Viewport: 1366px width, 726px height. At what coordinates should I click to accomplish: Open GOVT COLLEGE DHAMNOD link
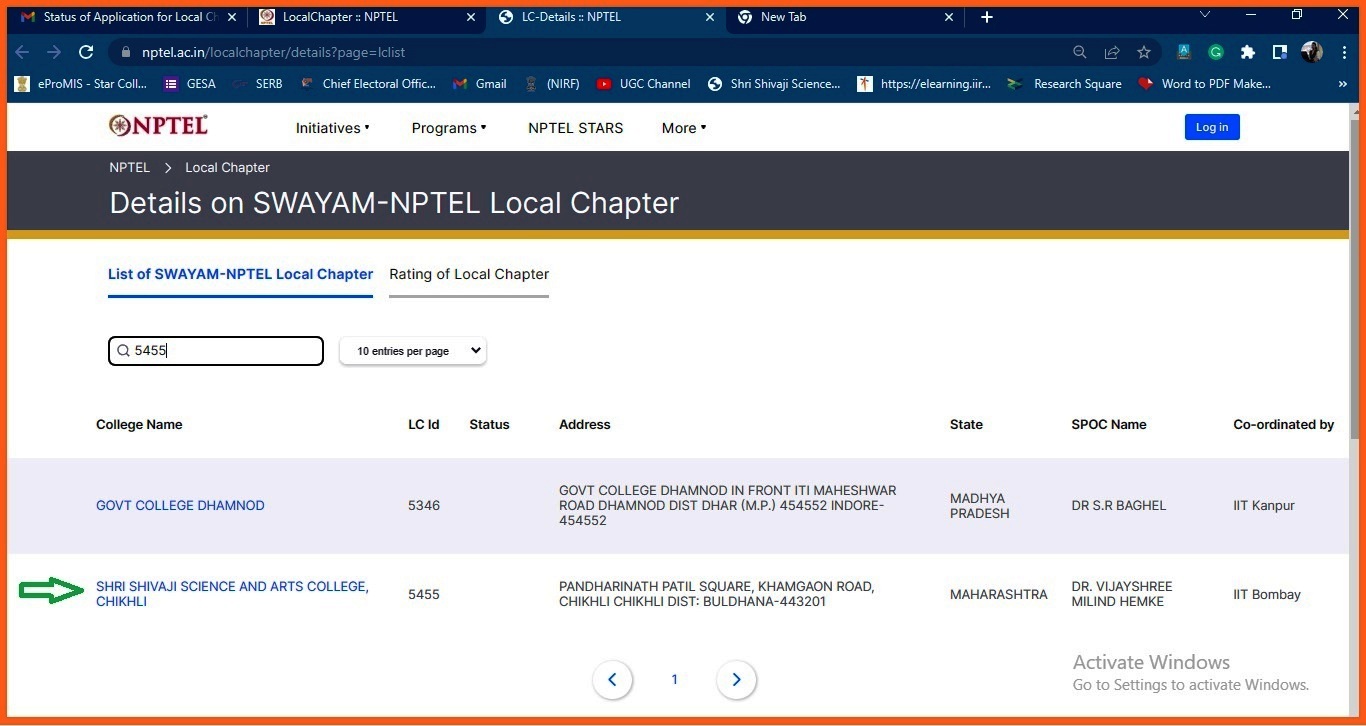point(180,506)
